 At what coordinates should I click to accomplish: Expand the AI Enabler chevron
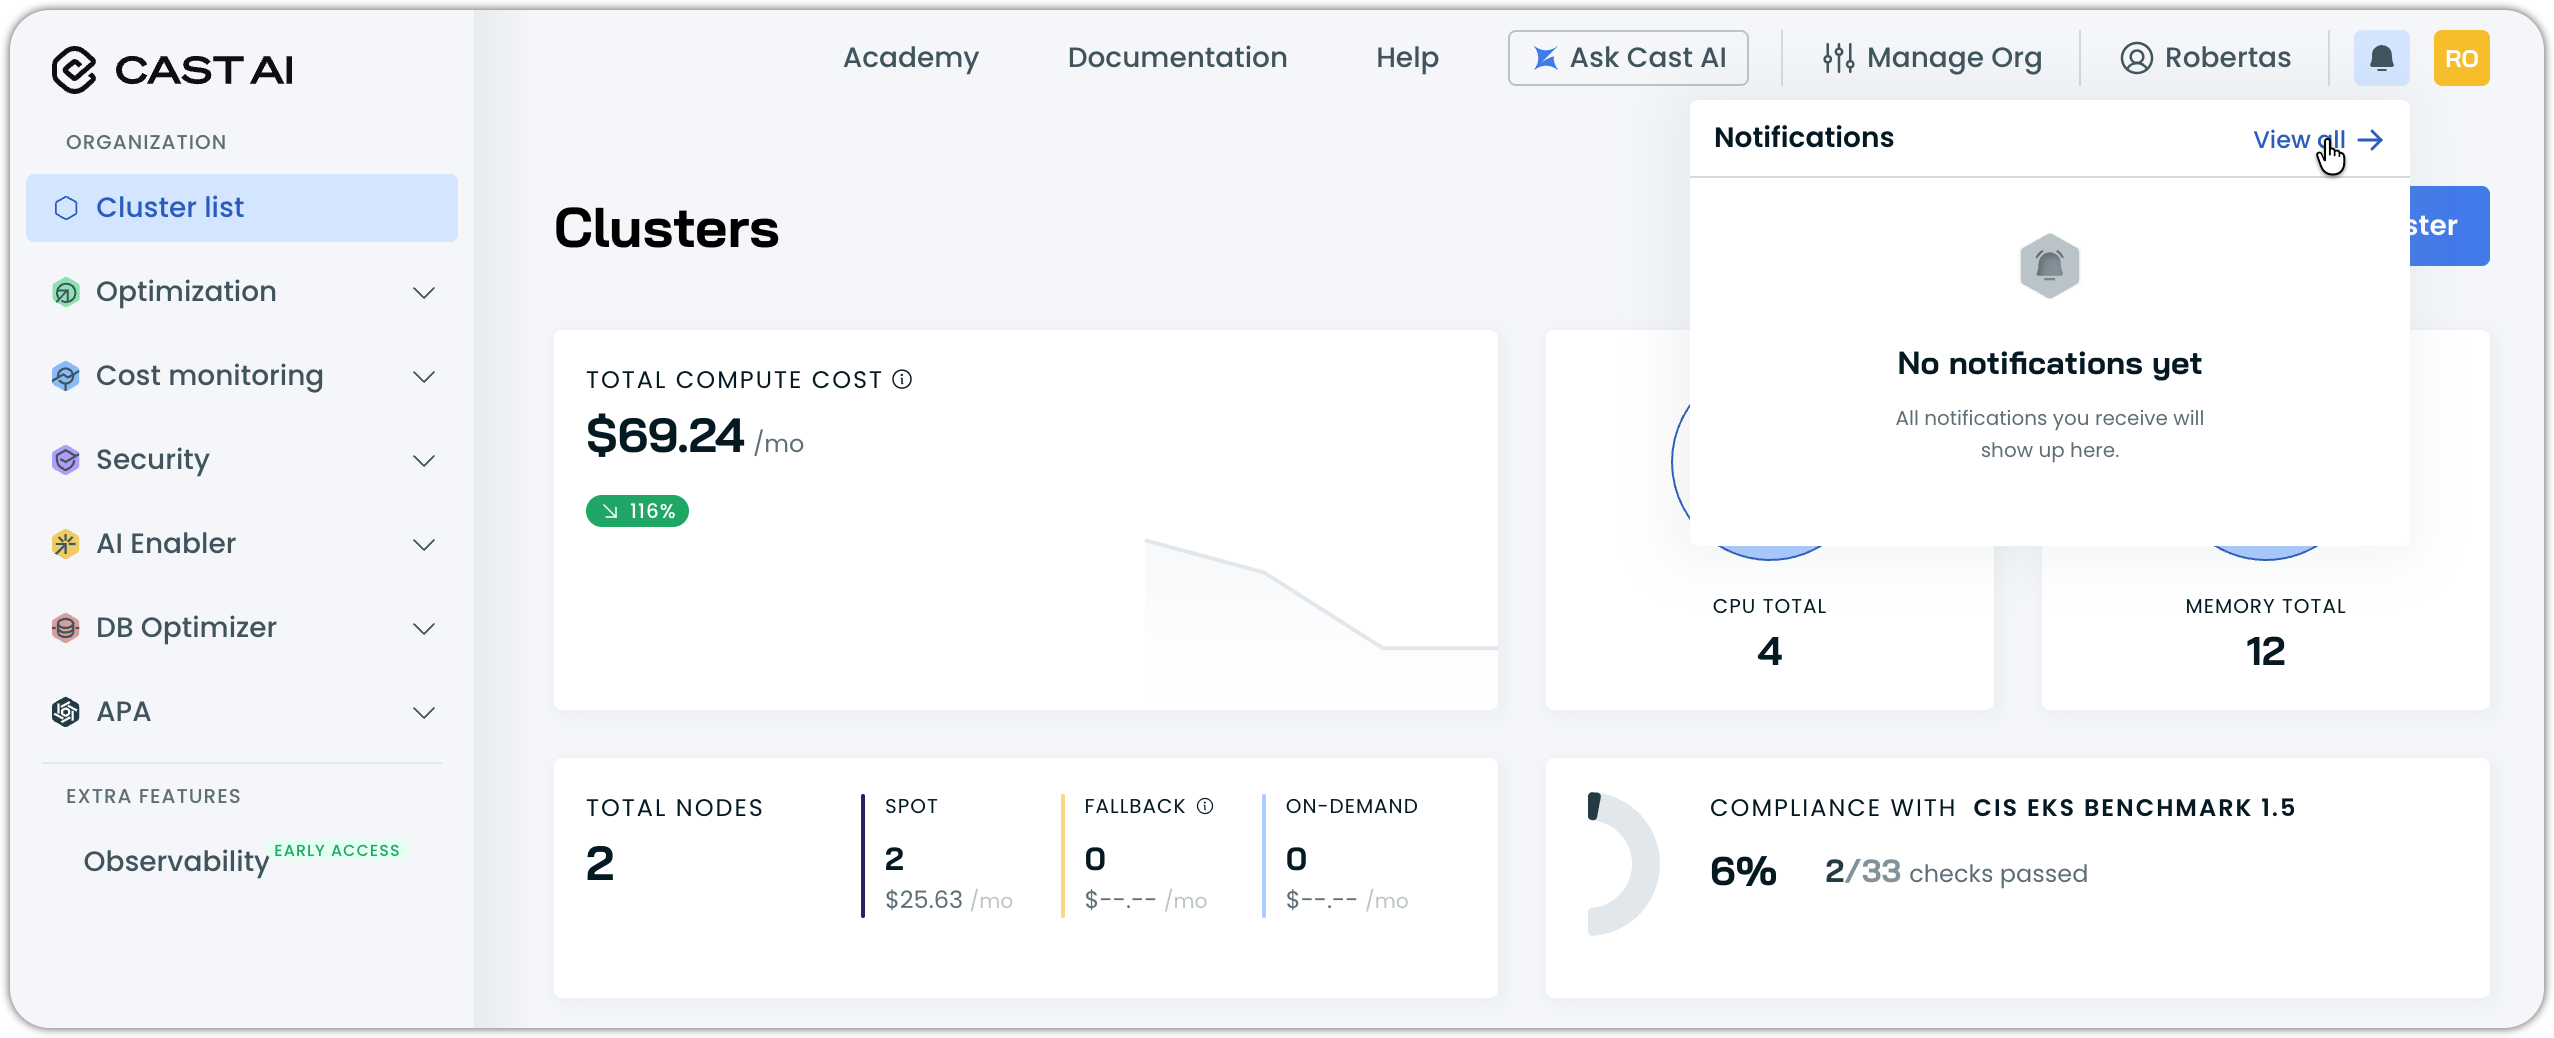(424, 545)
